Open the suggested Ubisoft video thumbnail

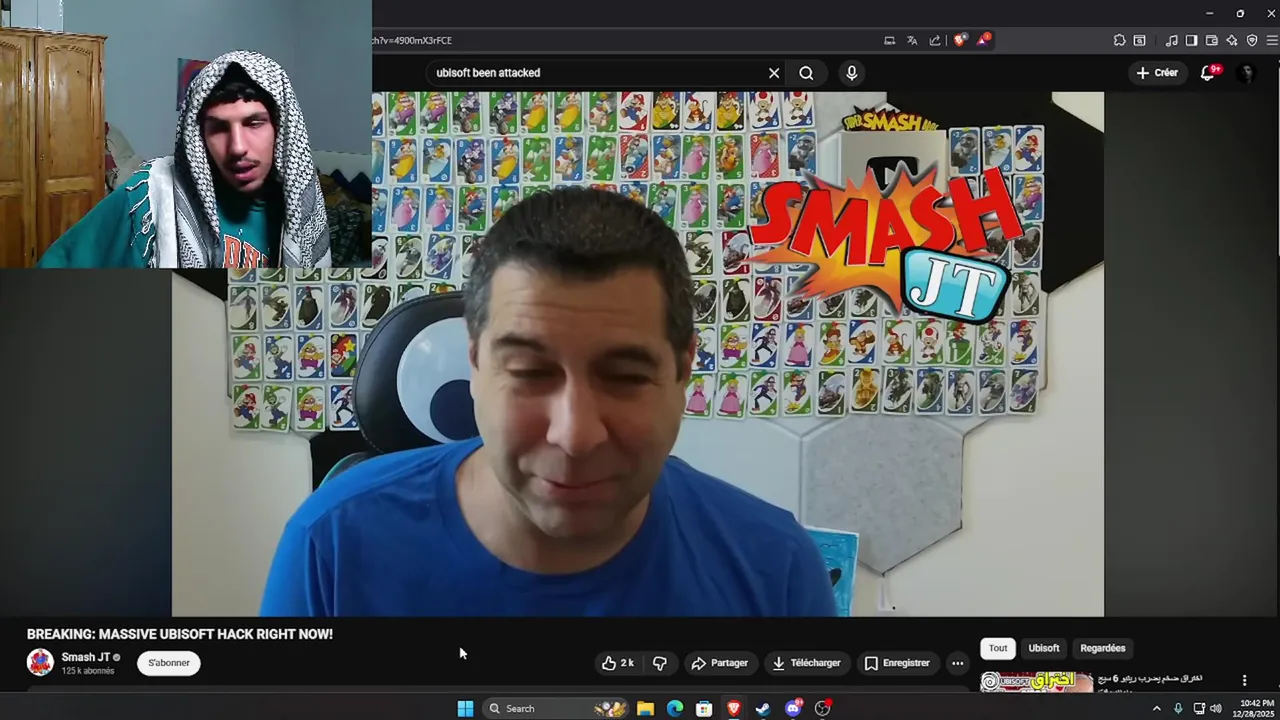pyautogui.click(x=1036, y=682)
